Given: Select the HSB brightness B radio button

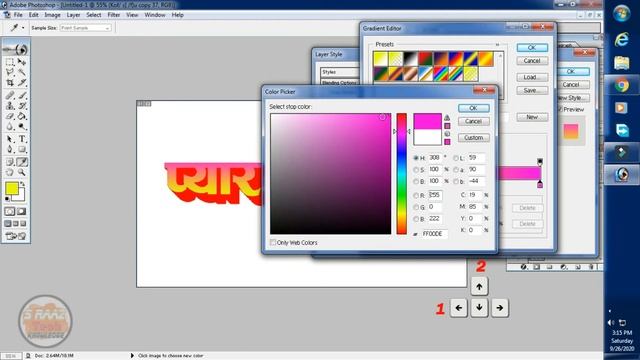Looking at the screenshot, I should click(416, 182).
